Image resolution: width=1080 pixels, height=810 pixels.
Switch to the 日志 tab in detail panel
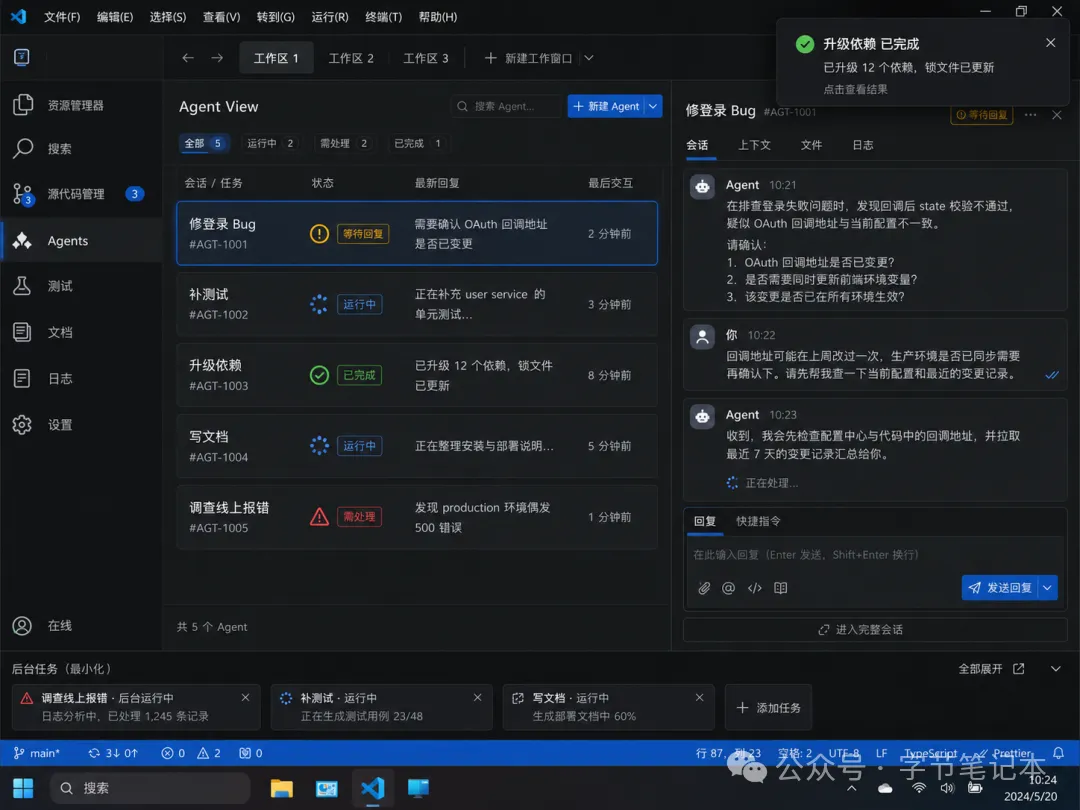pos(862,145)
